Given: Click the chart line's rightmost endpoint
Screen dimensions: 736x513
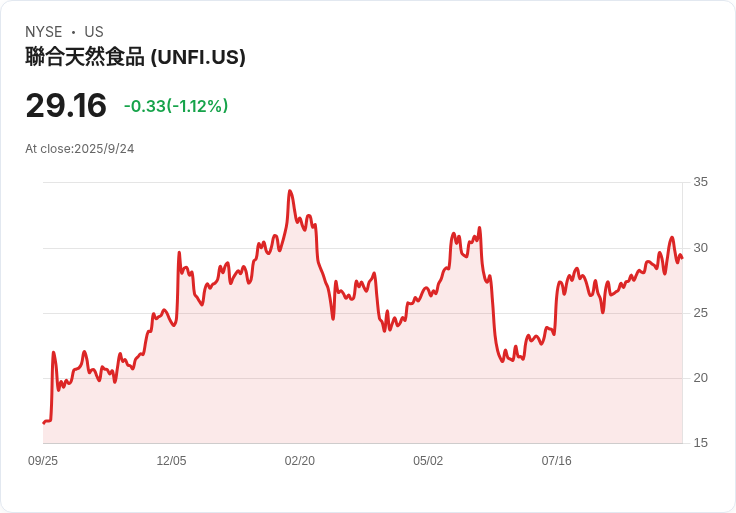Looking at the screenshot, I should tap(682, 258).
